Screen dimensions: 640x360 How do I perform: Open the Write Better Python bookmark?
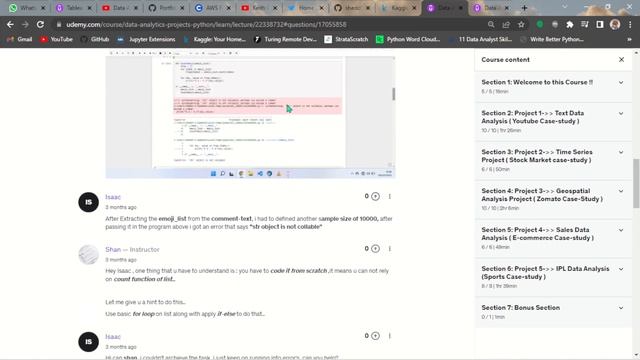click(x=552, y=39)
